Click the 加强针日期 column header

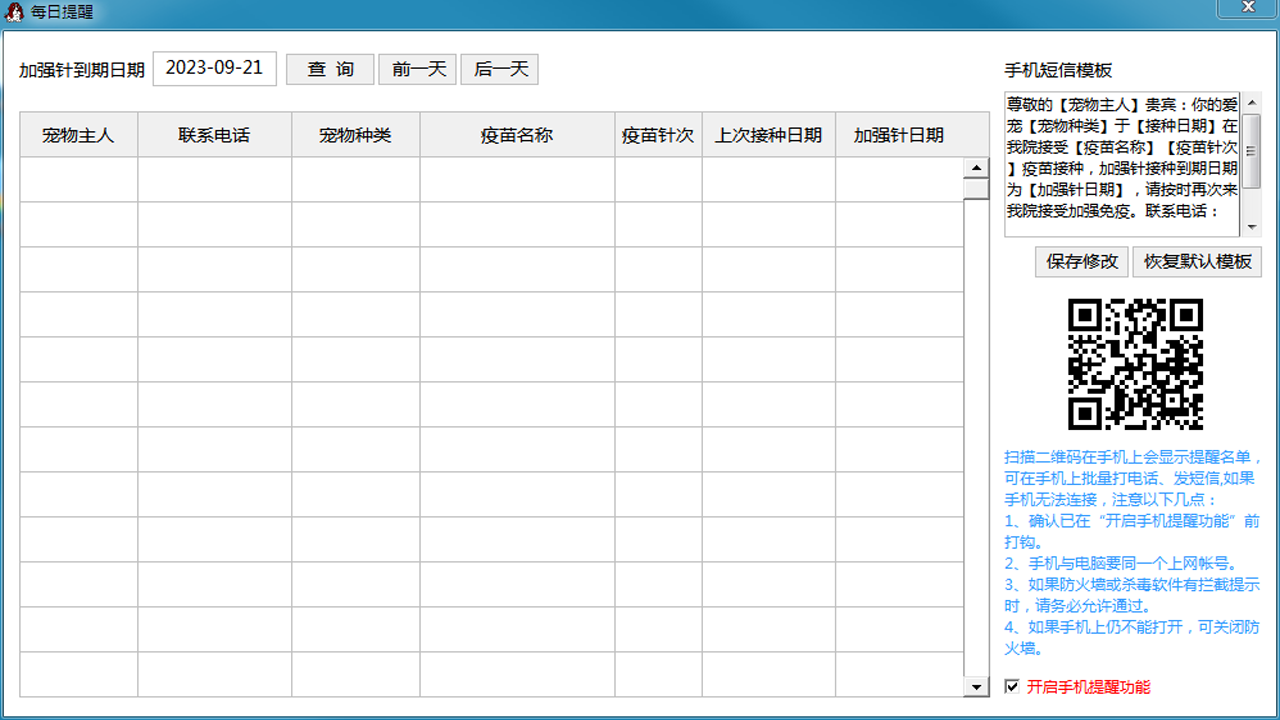point(898,134)
